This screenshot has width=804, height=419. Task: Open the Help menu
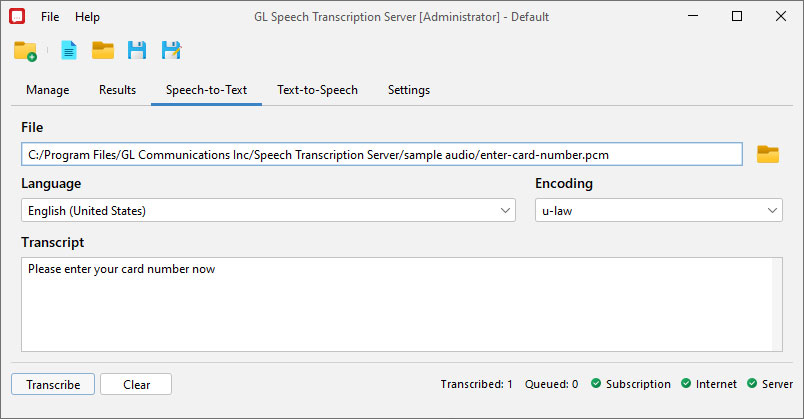click(87, 17)
